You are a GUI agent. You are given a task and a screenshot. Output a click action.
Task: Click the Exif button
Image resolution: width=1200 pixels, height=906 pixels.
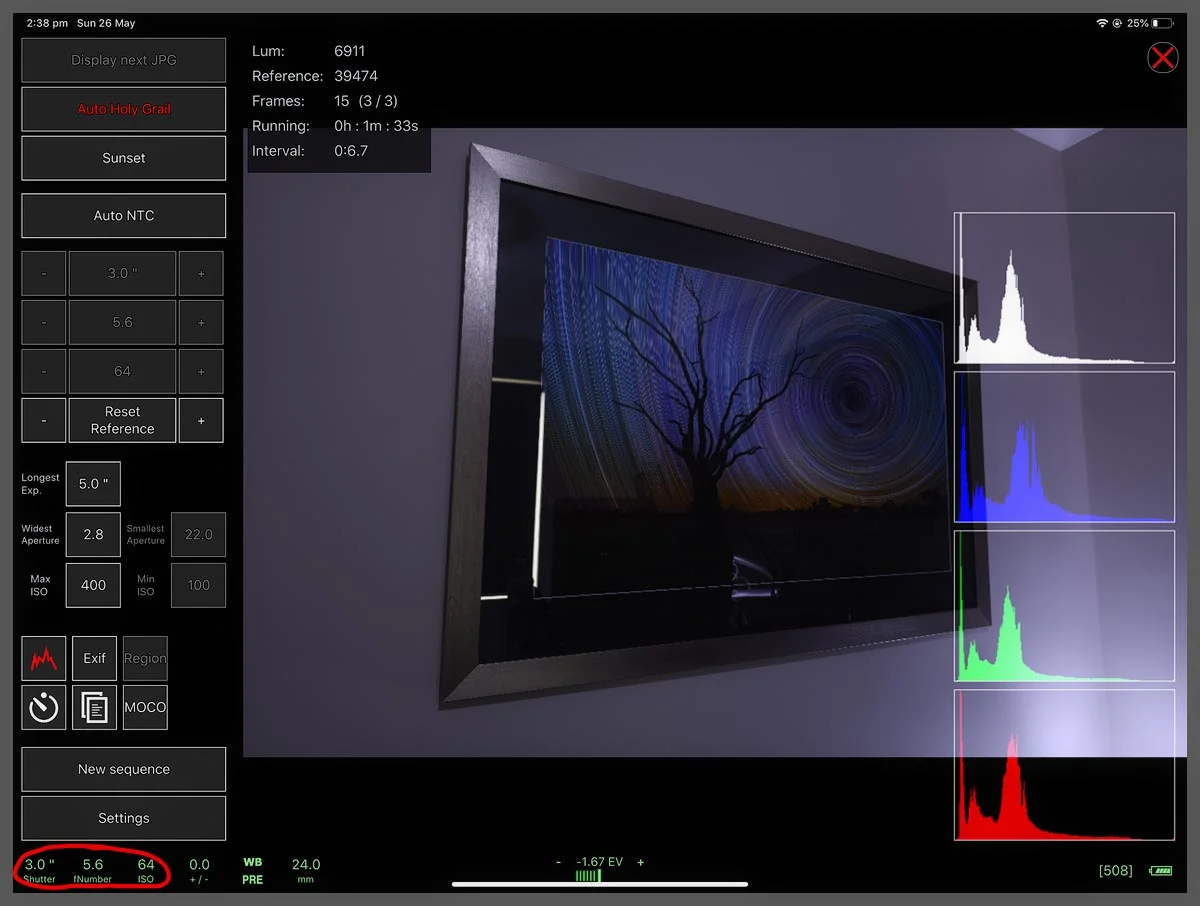[x=94, y=658]
